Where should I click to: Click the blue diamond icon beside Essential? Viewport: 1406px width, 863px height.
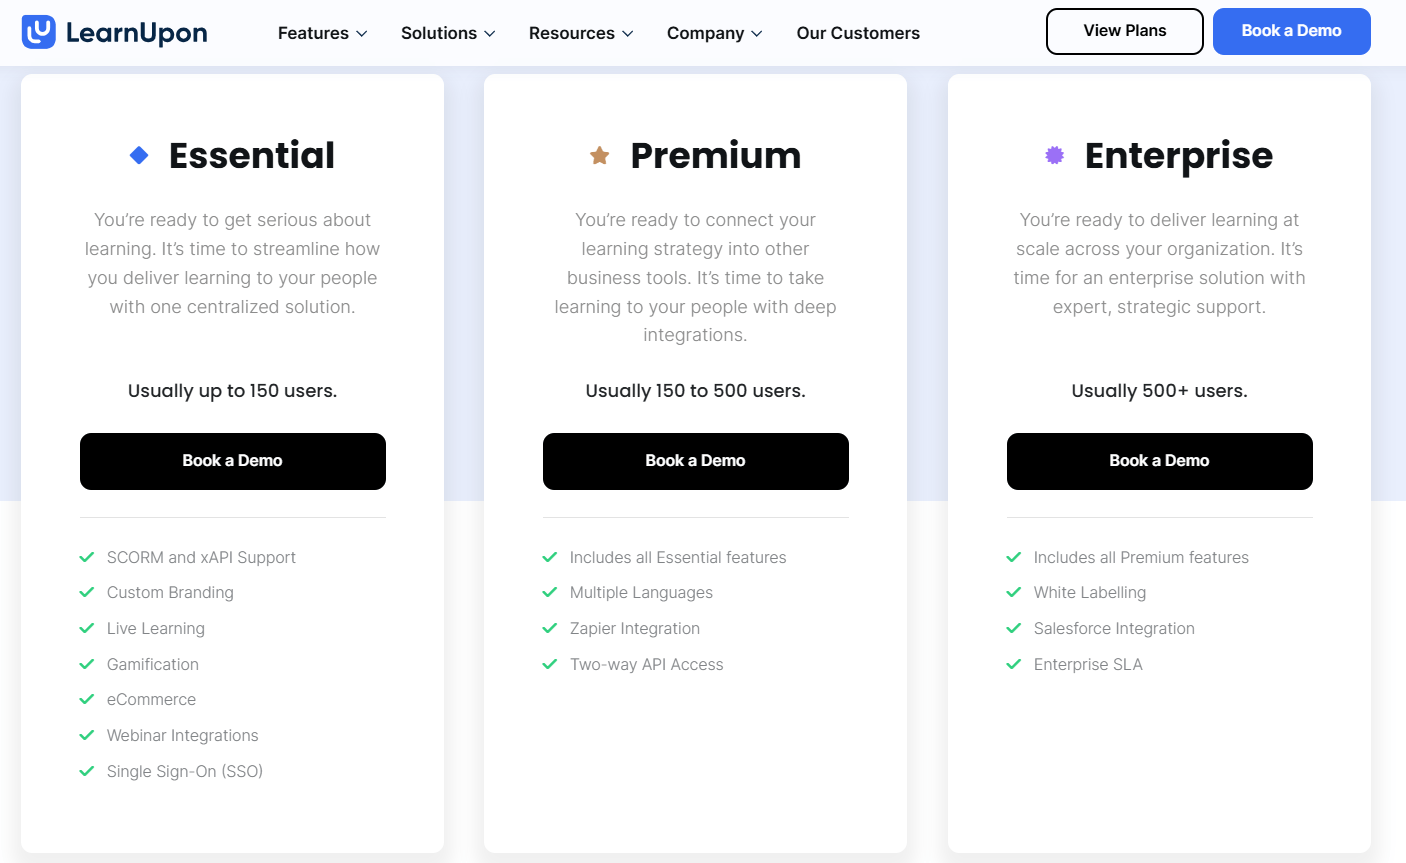(139, 155)
